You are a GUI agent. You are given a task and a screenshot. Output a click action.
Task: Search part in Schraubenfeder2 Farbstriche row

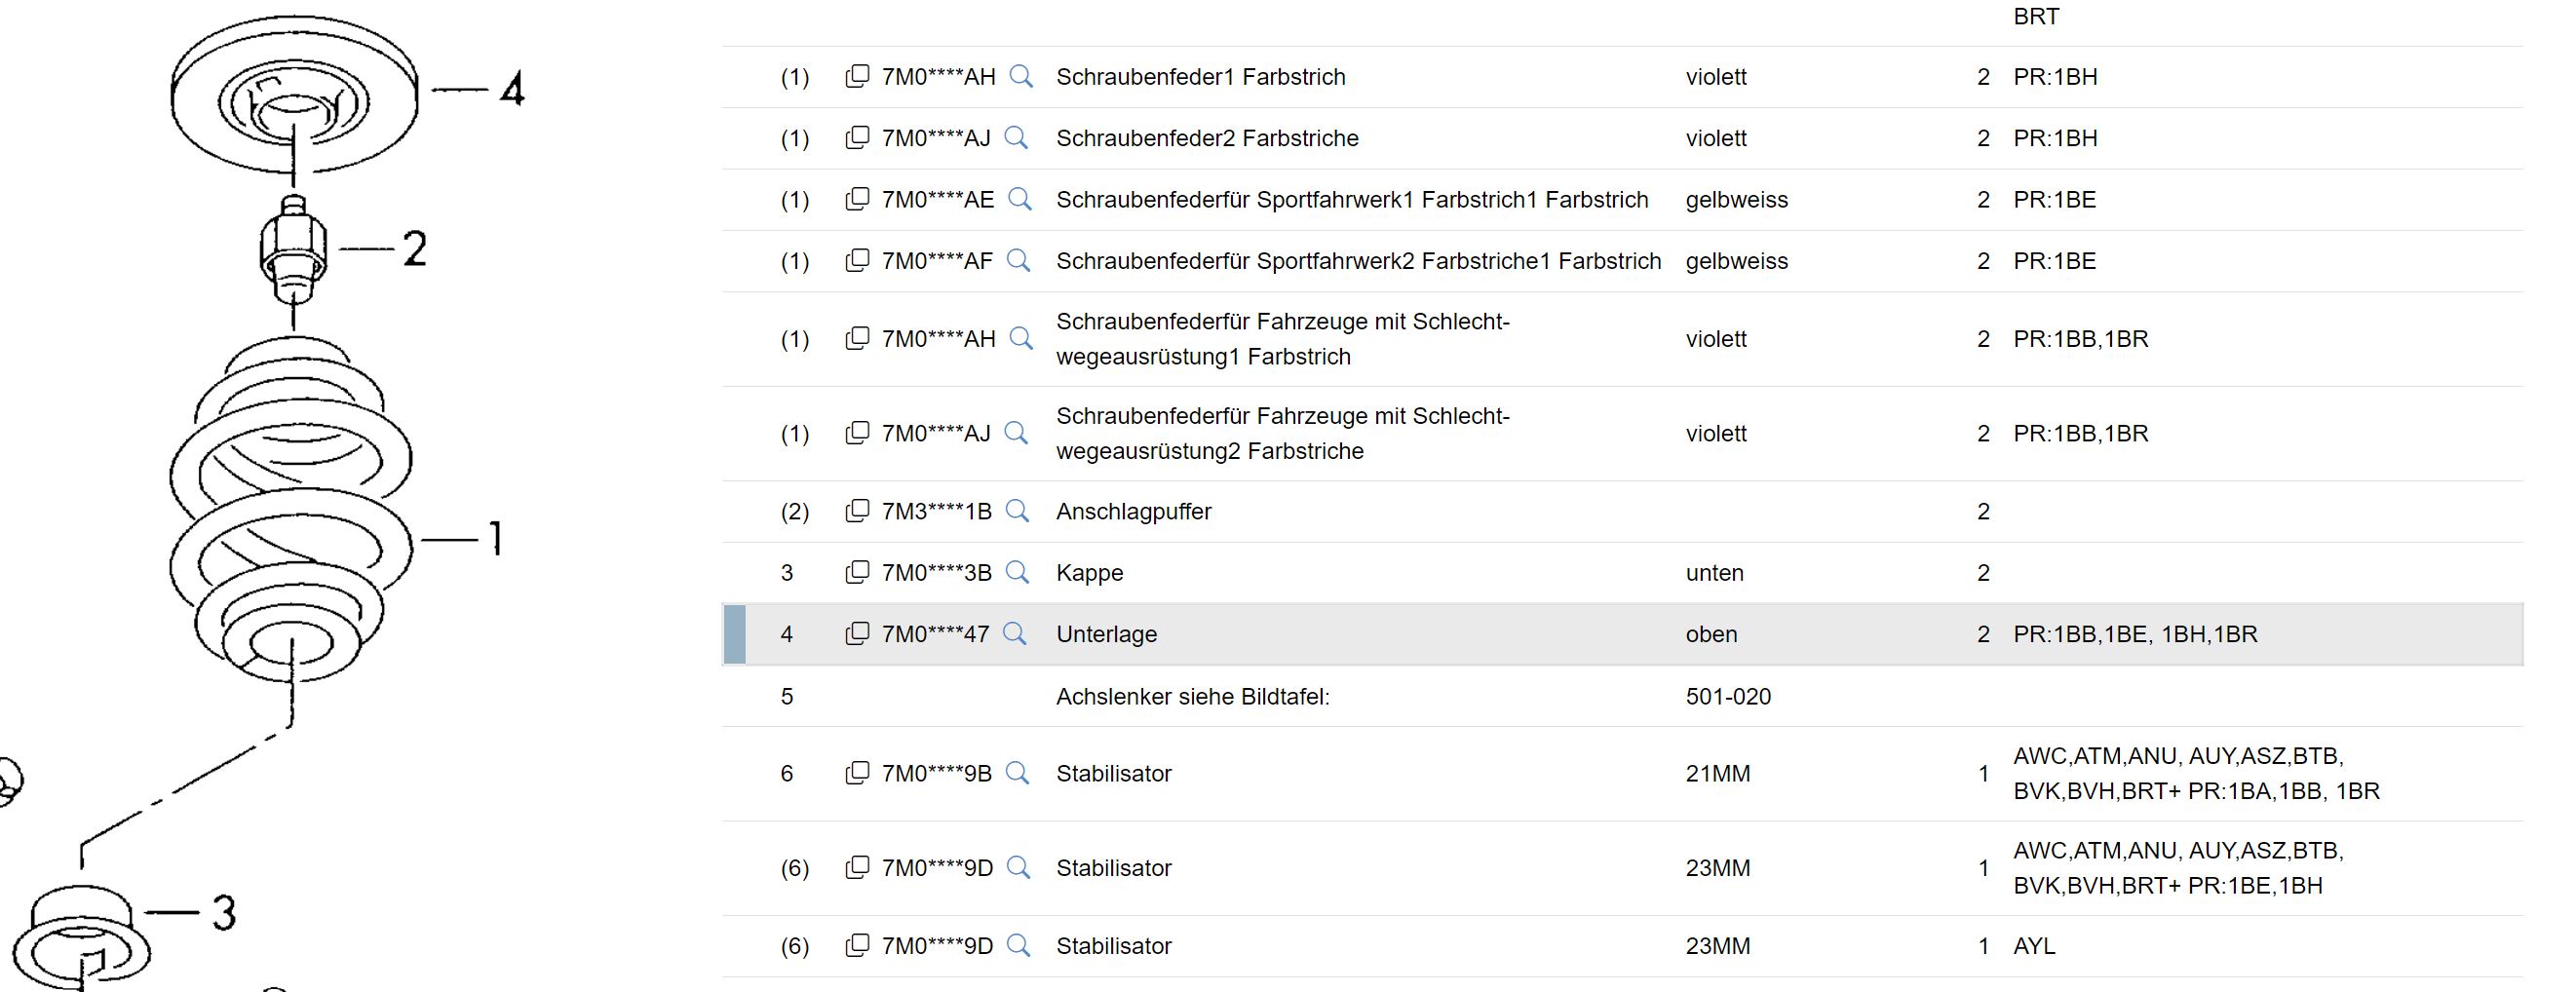point(1016,138)
